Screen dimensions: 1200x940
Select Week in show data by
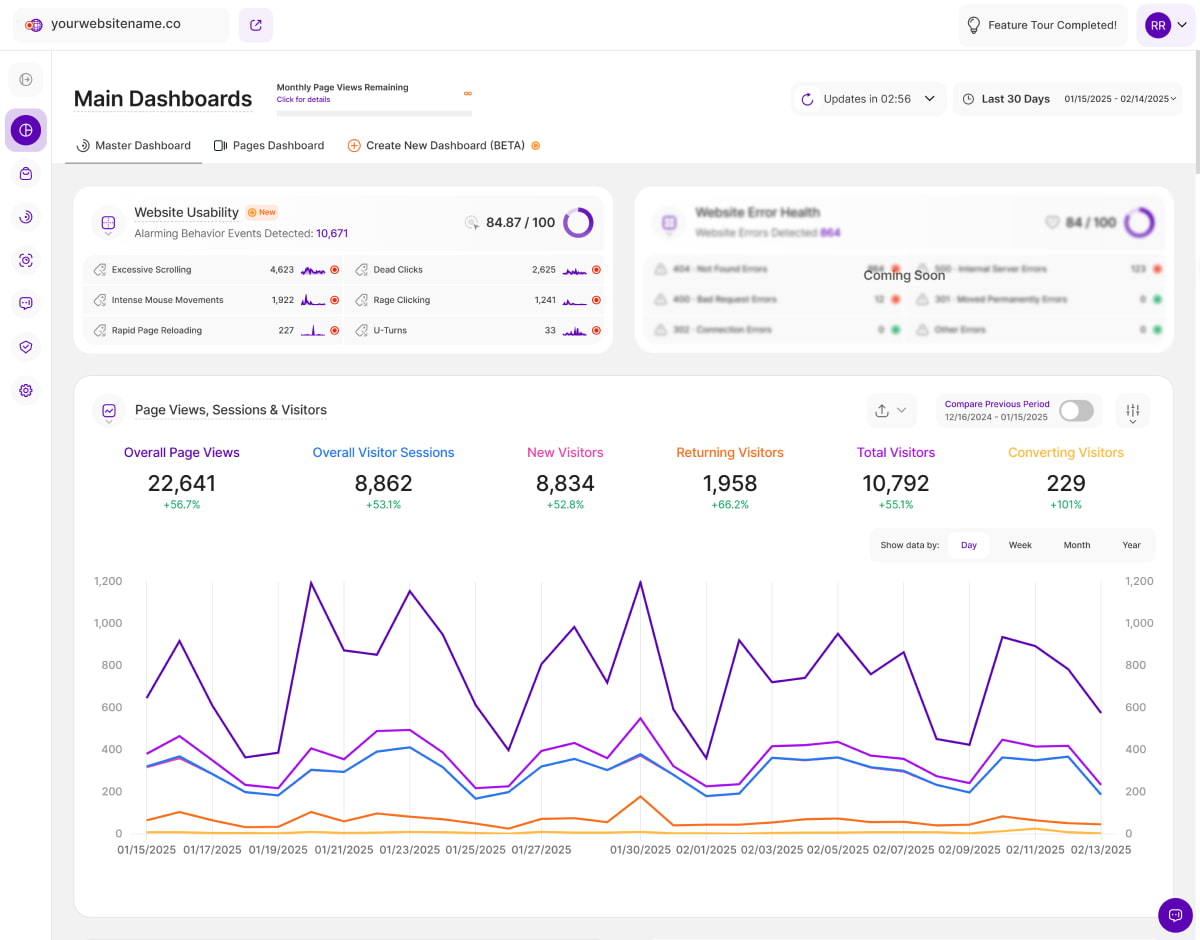(1020, 545)
